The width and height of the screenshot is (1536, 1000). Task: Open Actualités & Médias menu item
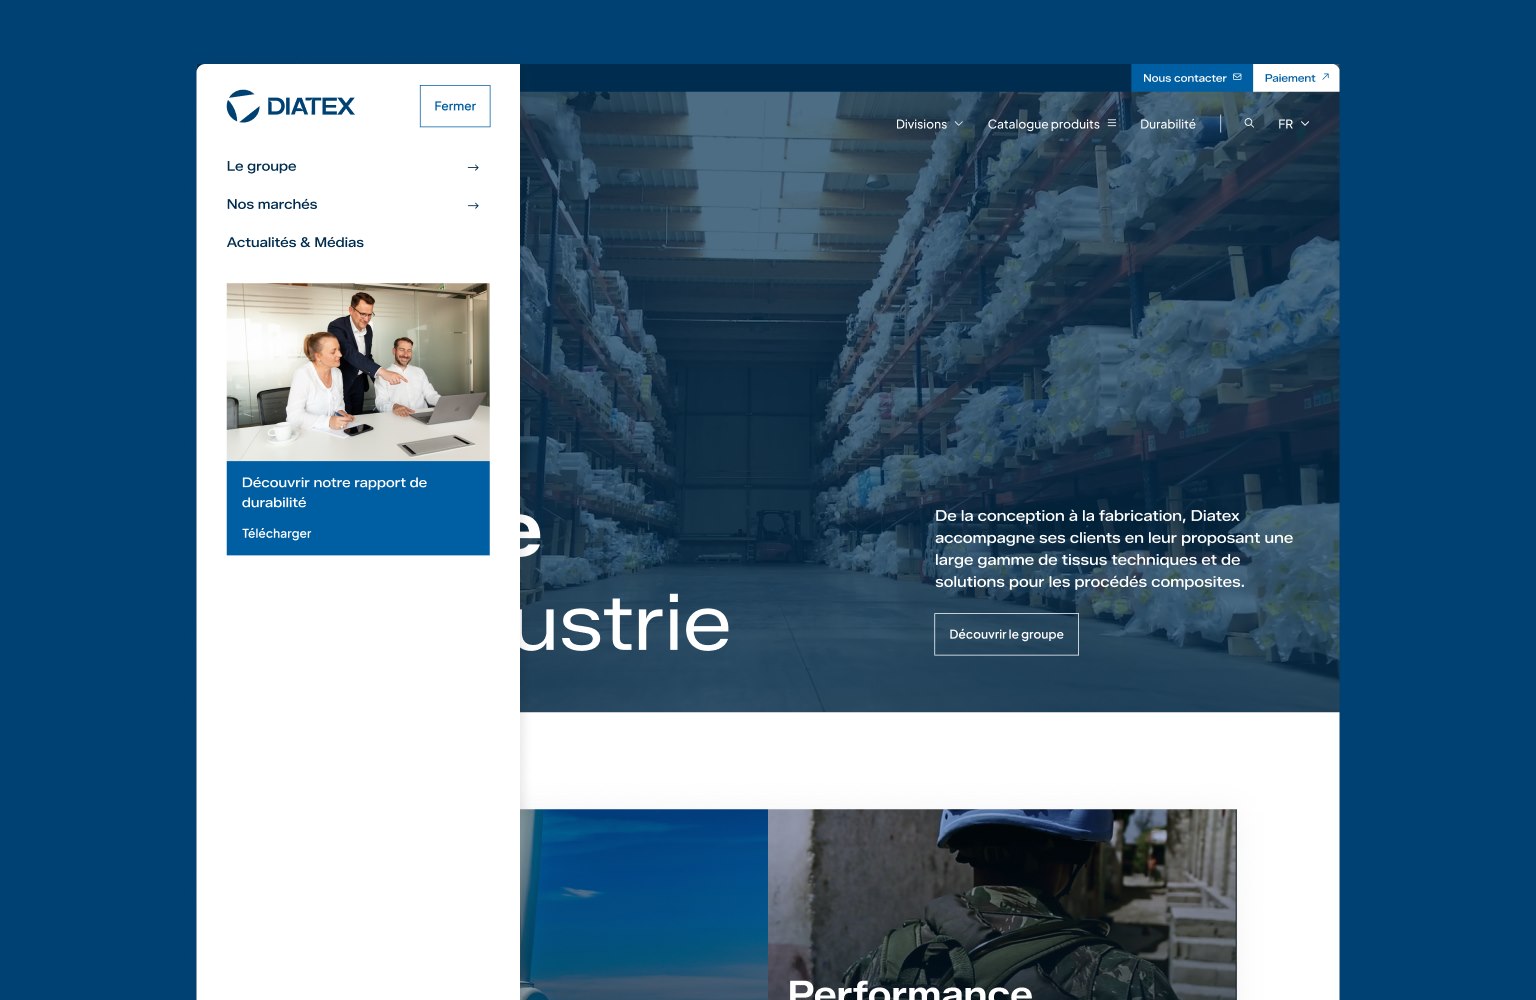pyautogui.click(x=295, y=242)
